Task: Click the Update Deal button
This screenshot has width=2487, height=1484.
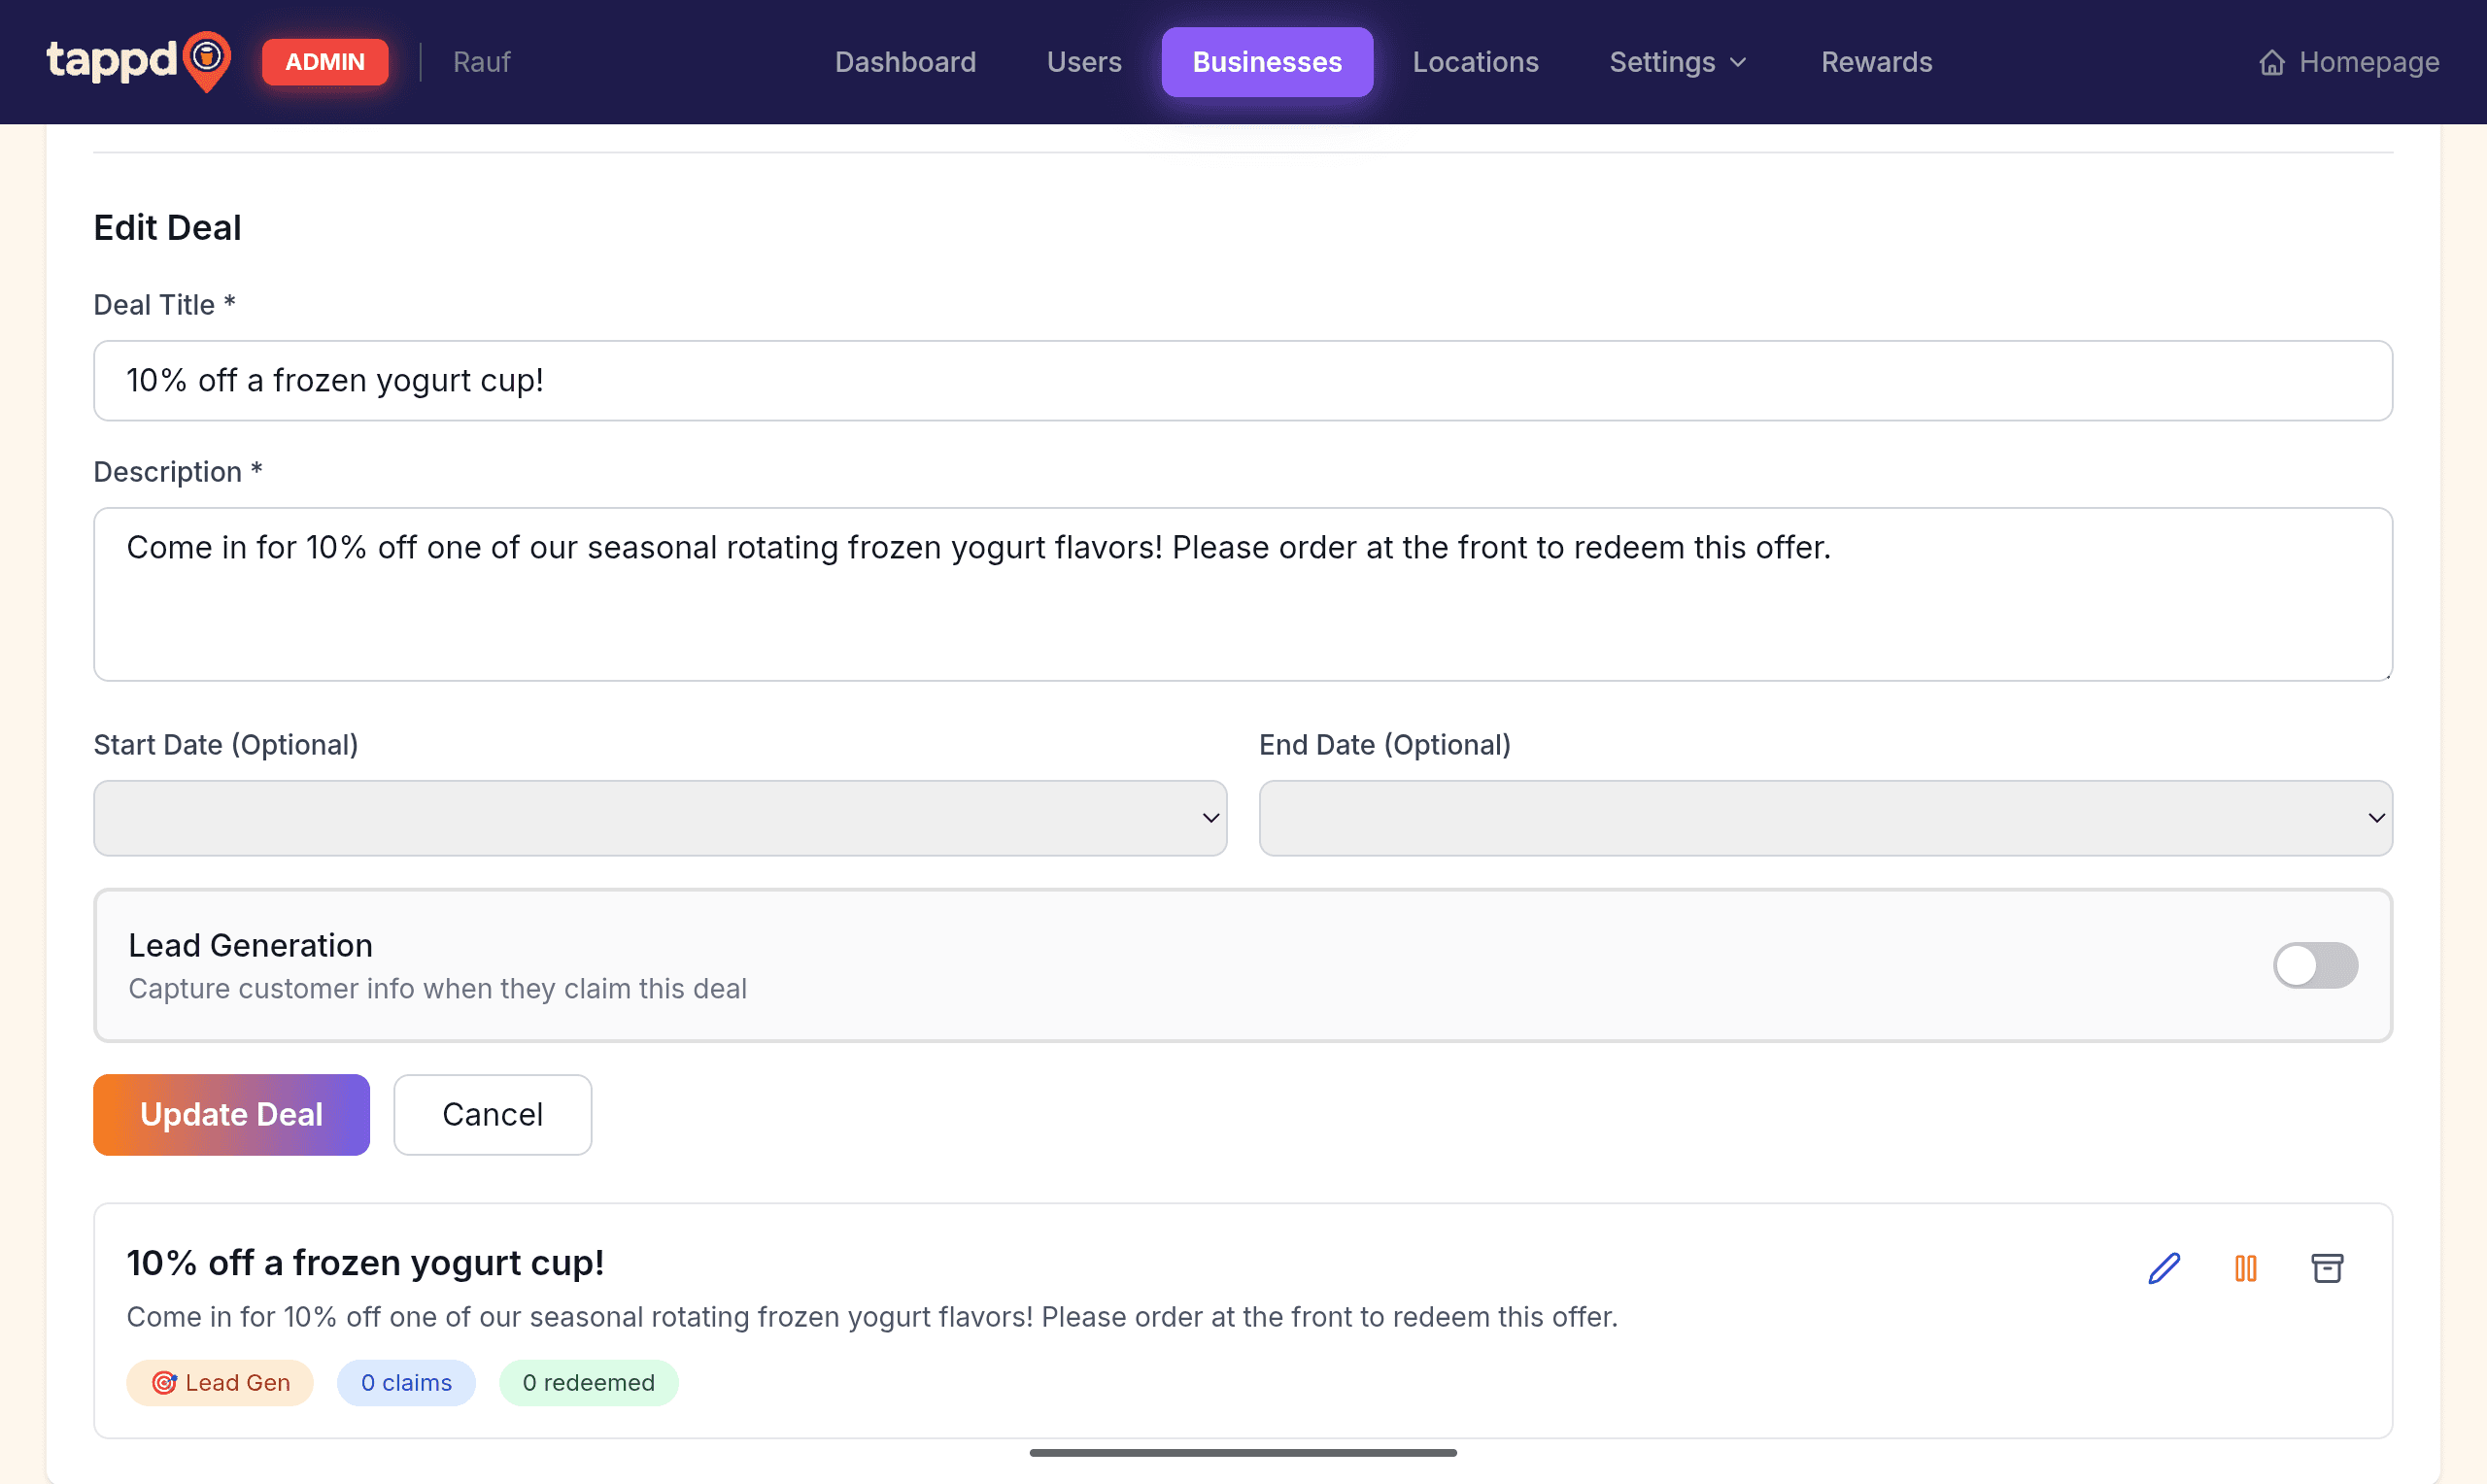Action: (231, 1114)
